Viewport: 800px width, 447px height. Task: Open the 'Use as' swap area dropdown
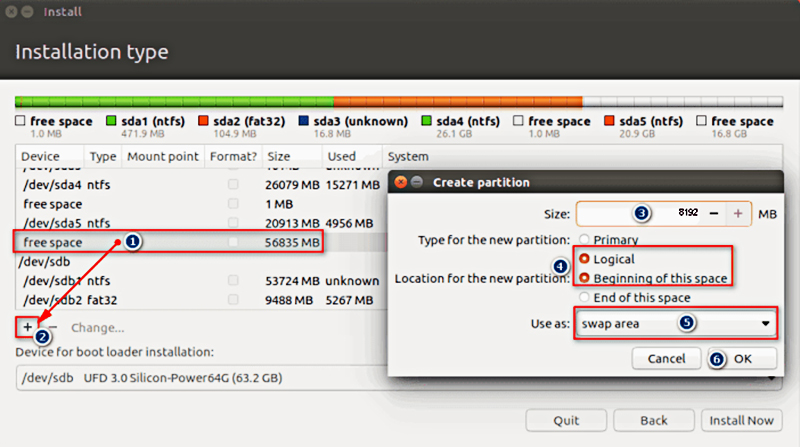point(675,324)
